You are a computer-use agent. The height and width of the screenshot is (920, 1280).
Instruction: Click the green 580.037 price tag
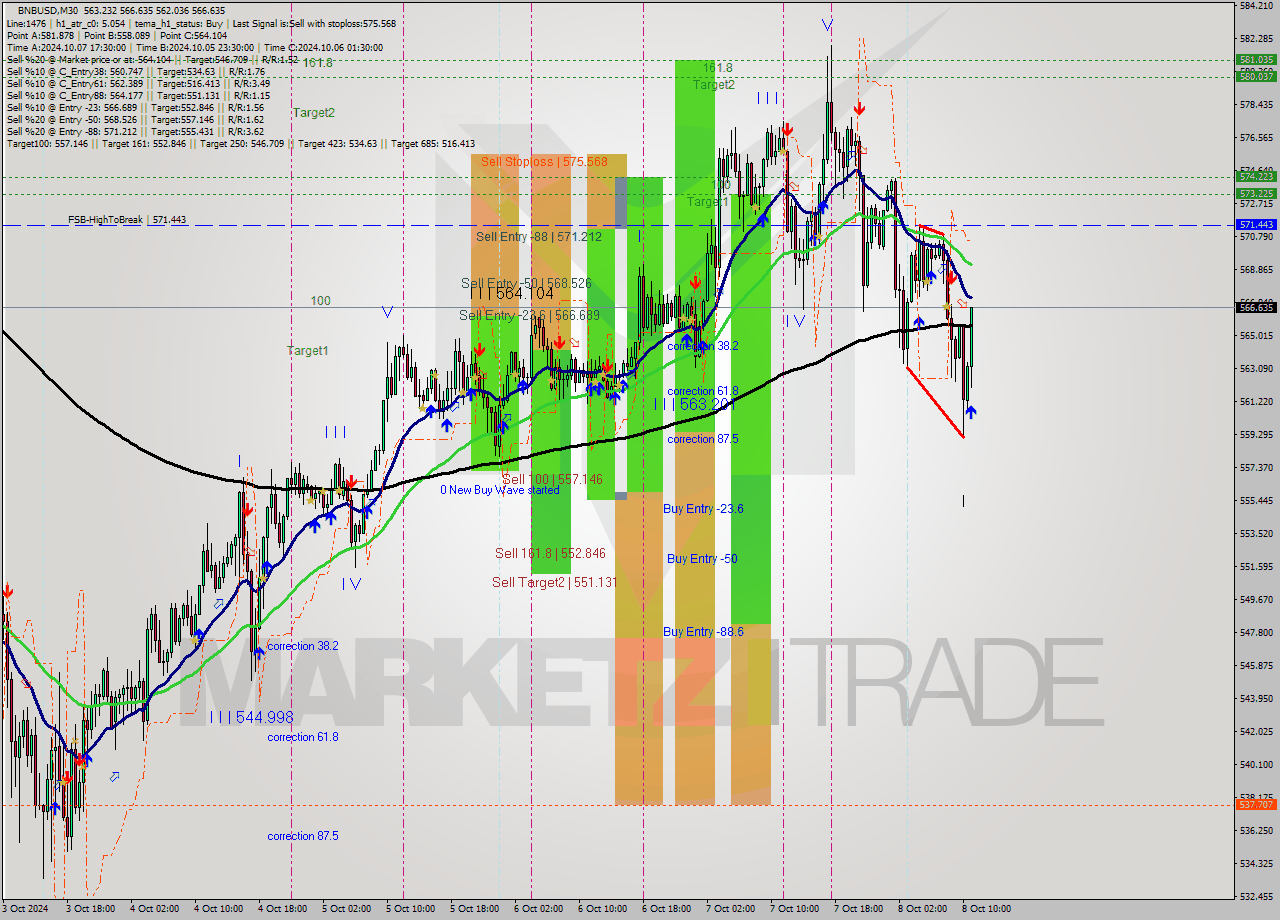click(x=1256, y=76)
